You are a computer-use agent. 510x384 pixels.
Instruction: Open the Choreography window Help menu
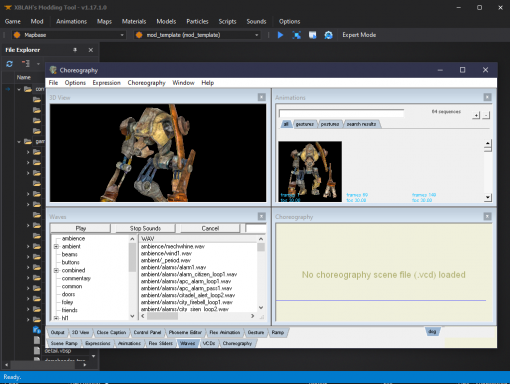click(x=208, y=83)
